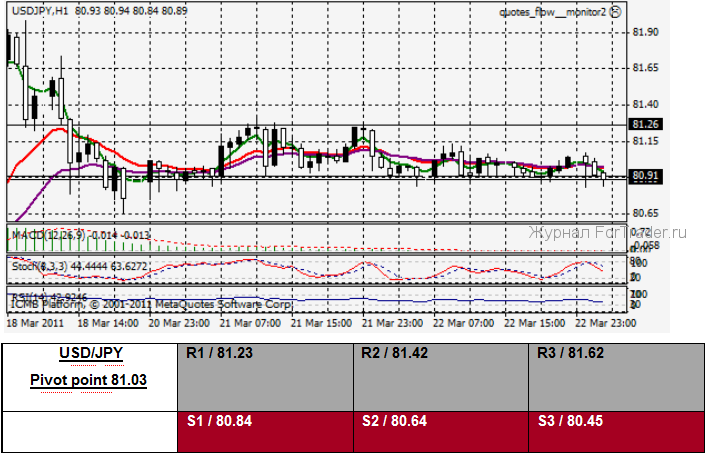The width and height of the screenshot is (705, 454).
Task: Click the USD/JPY heading in table
Action: point(88,355)
